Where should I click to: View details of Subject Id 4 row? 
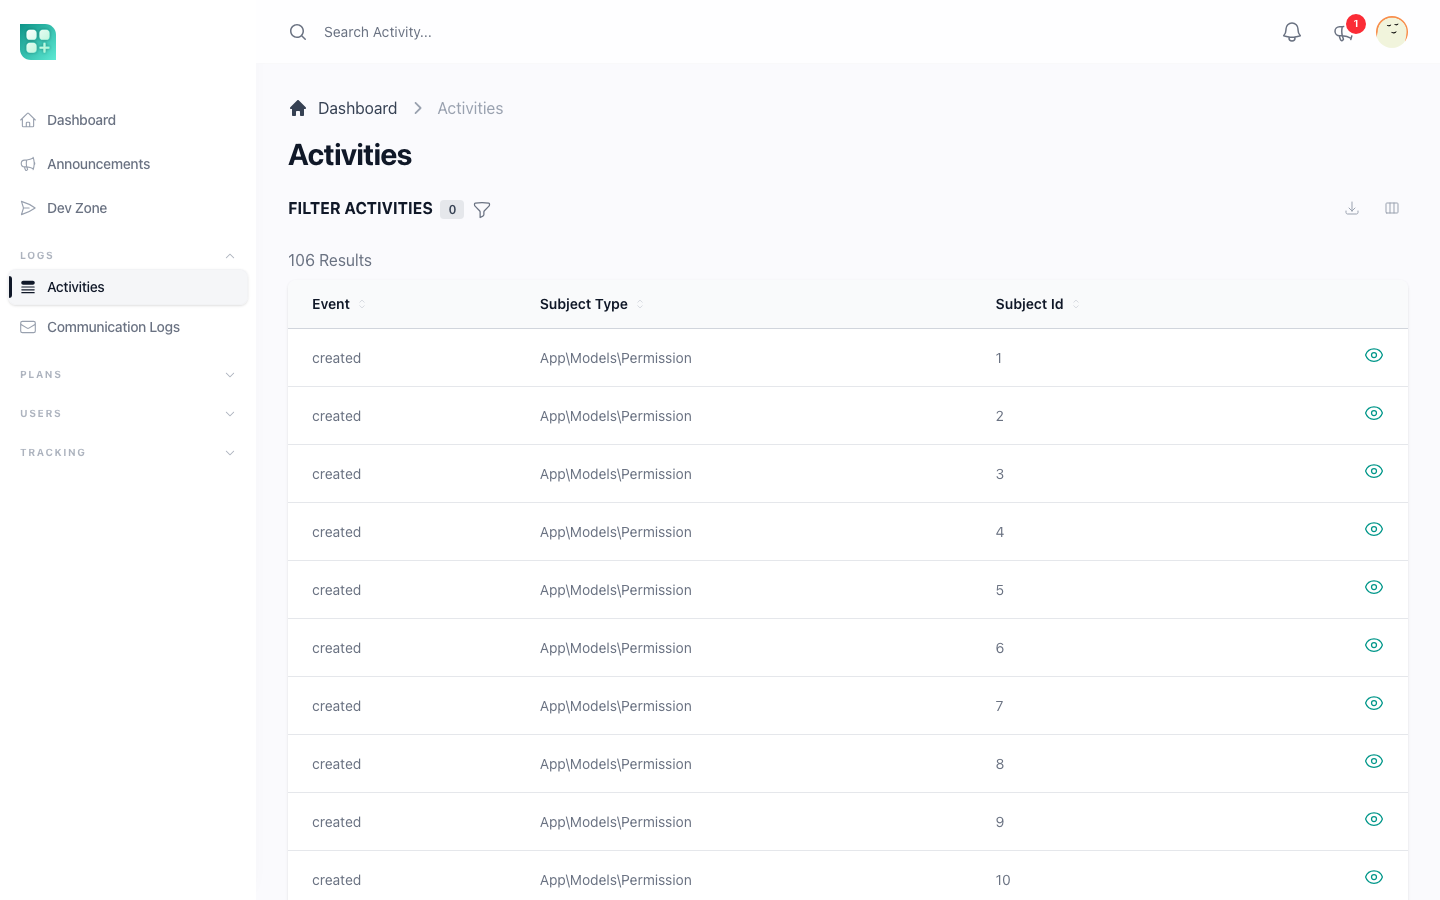(1374, 529)
